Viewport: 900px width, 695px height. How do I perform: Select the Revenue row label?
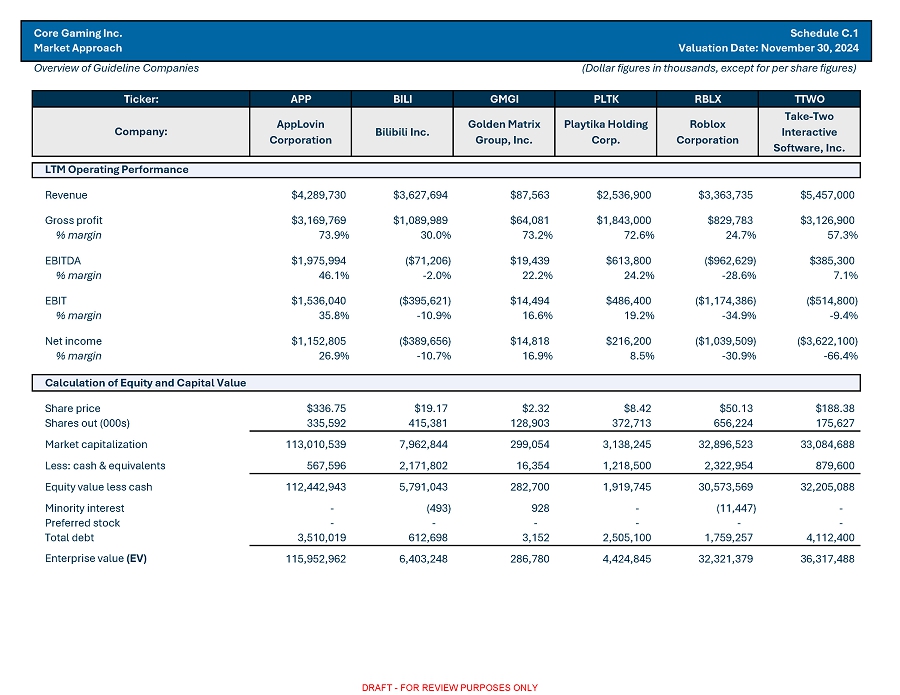pos(66,195)
